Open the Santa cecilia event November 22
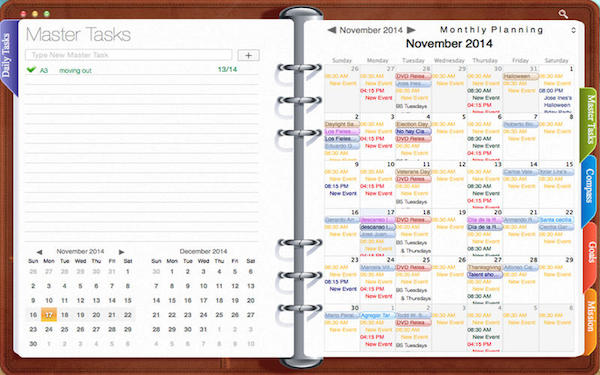The image size is (600, 375). [556, 220]
